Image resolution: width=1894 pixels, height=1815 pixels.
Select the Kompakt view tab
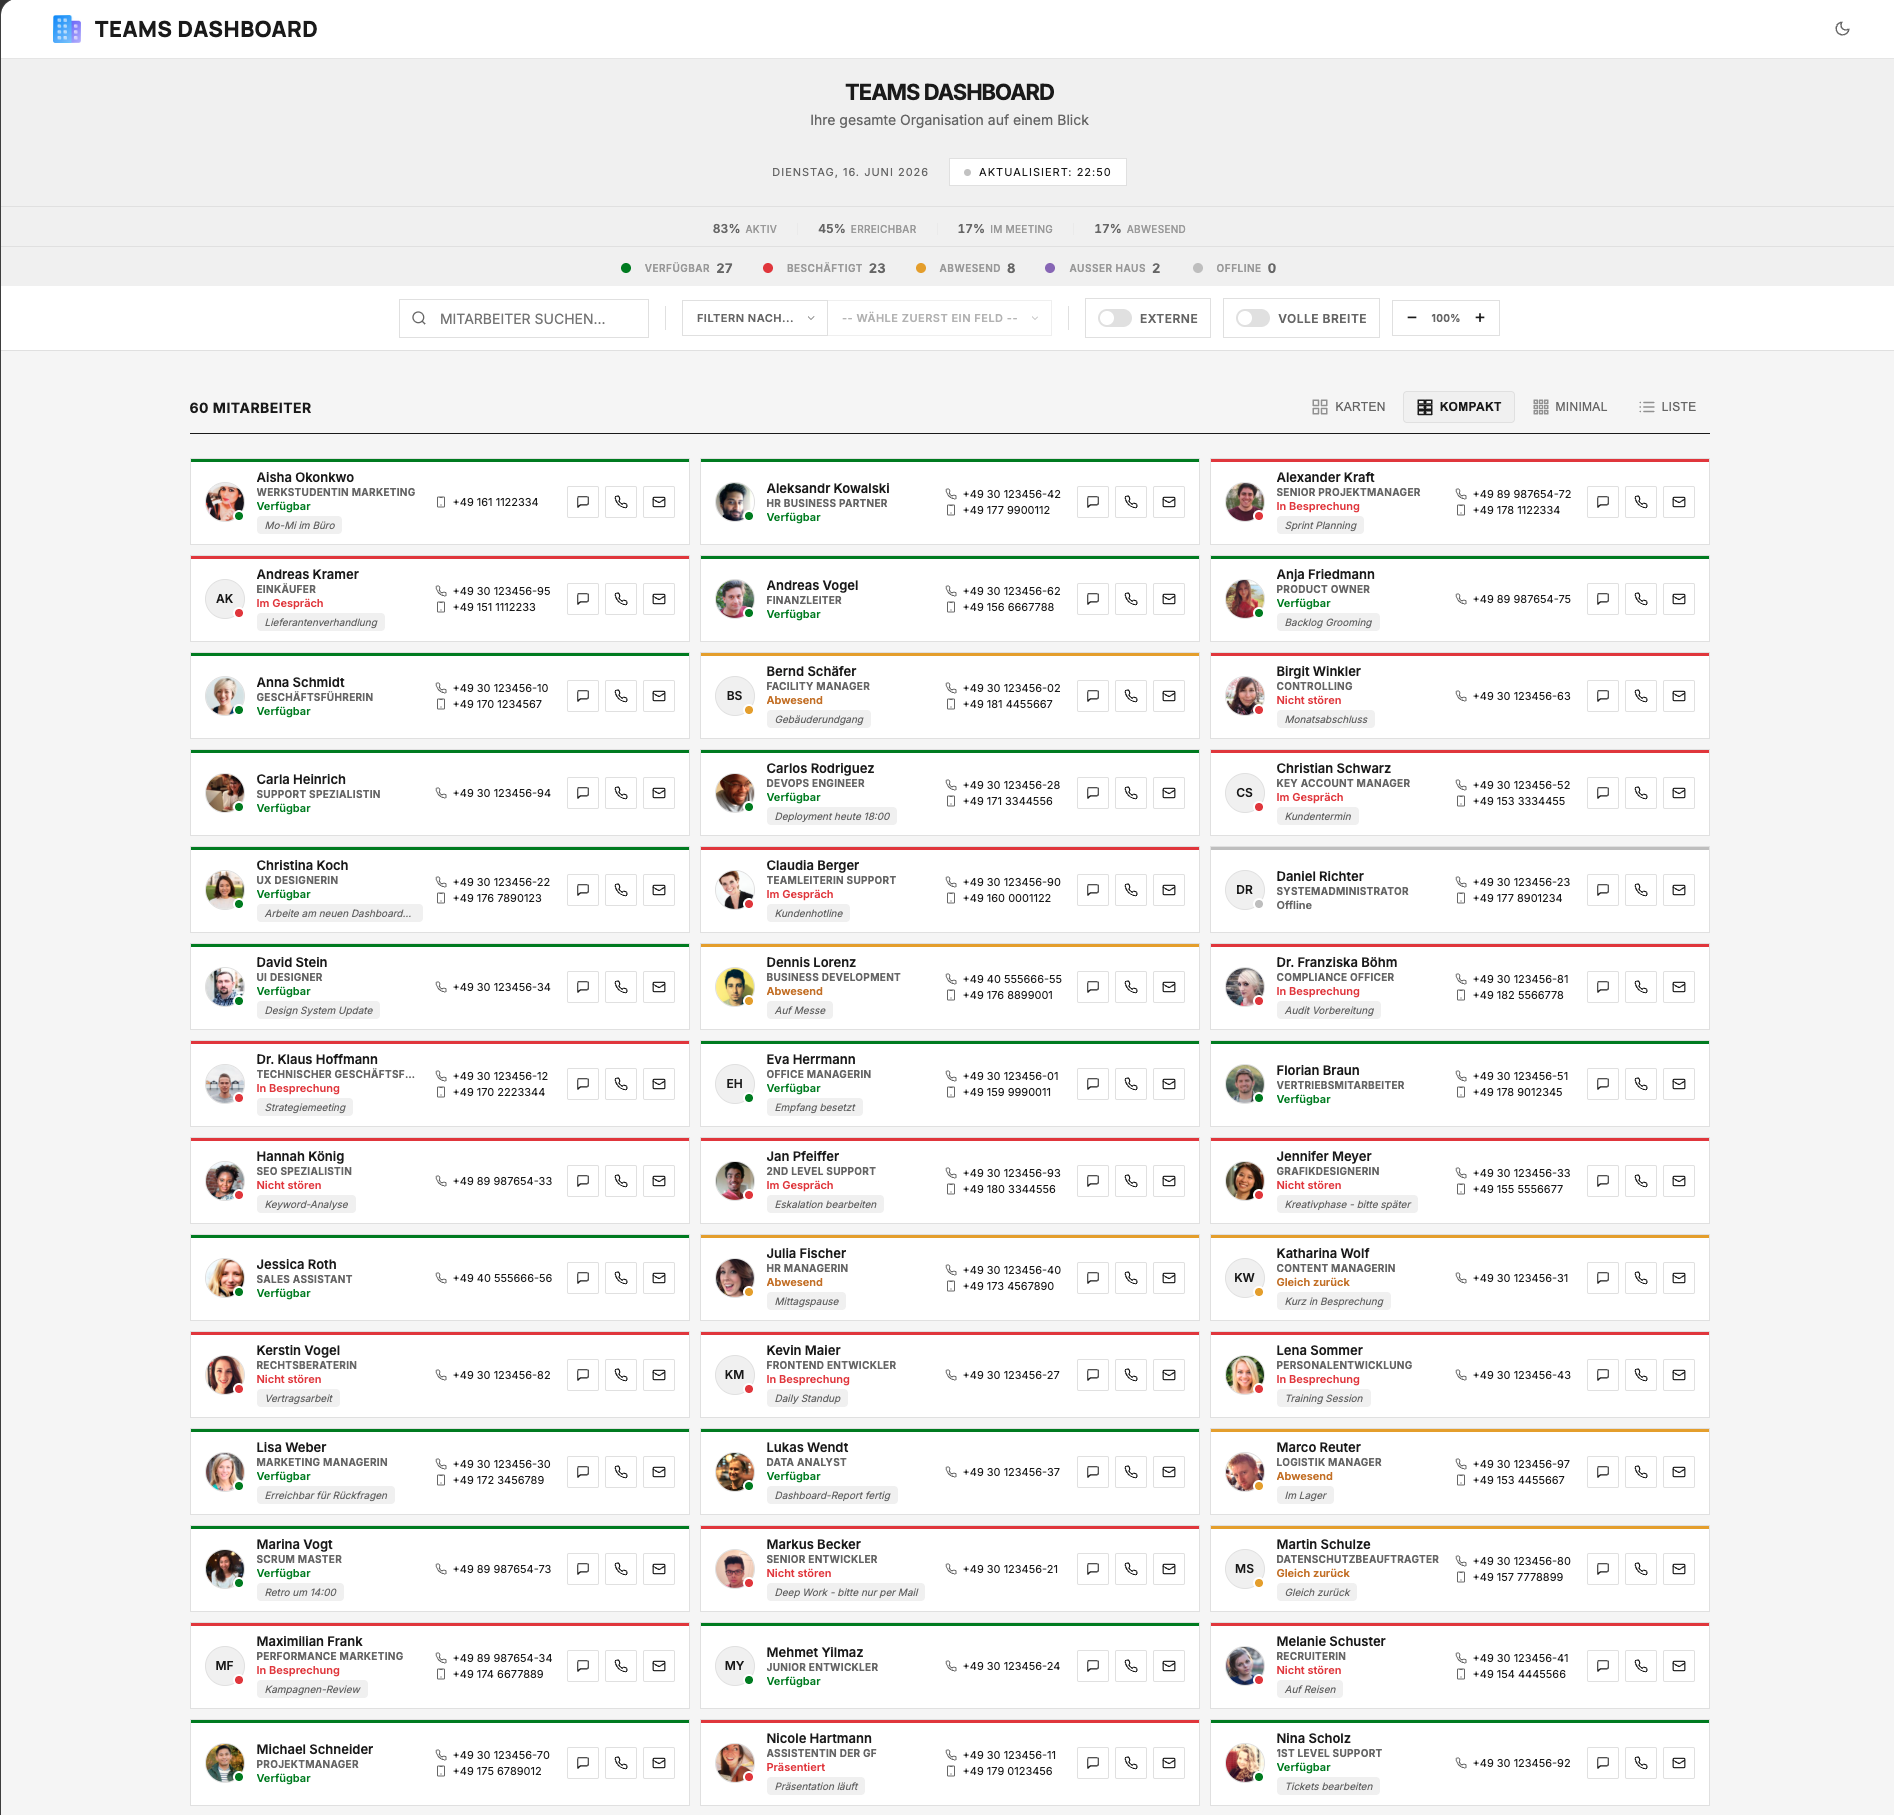tap(1459, 407)
